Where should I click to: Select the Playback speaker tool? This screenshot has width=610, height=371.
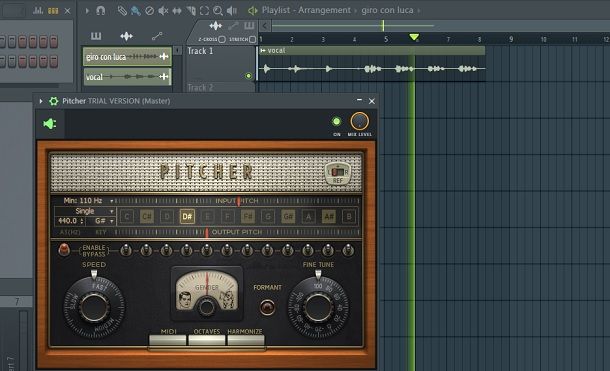232,11
